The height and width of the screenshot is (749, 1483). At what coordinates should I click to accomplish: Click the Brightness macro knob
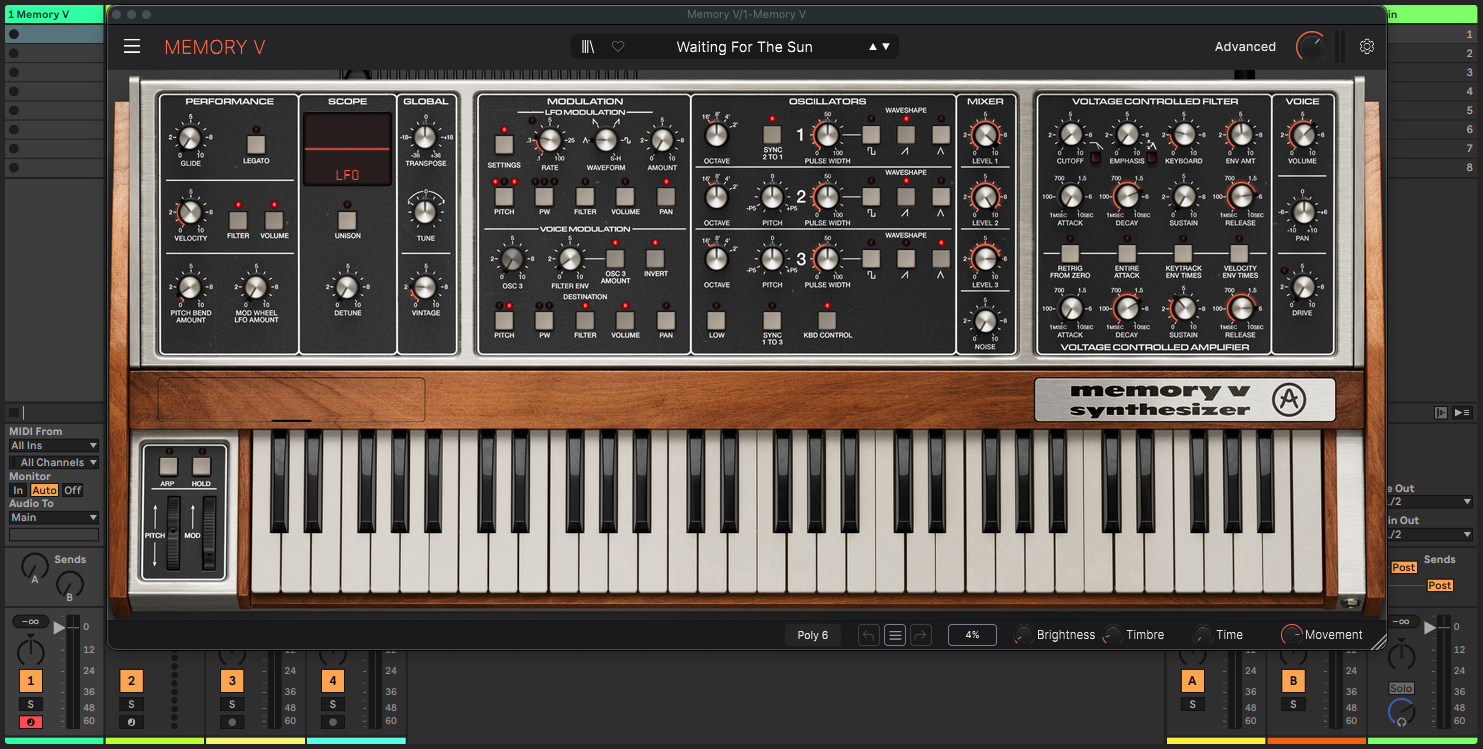(x=1023, y=635)
